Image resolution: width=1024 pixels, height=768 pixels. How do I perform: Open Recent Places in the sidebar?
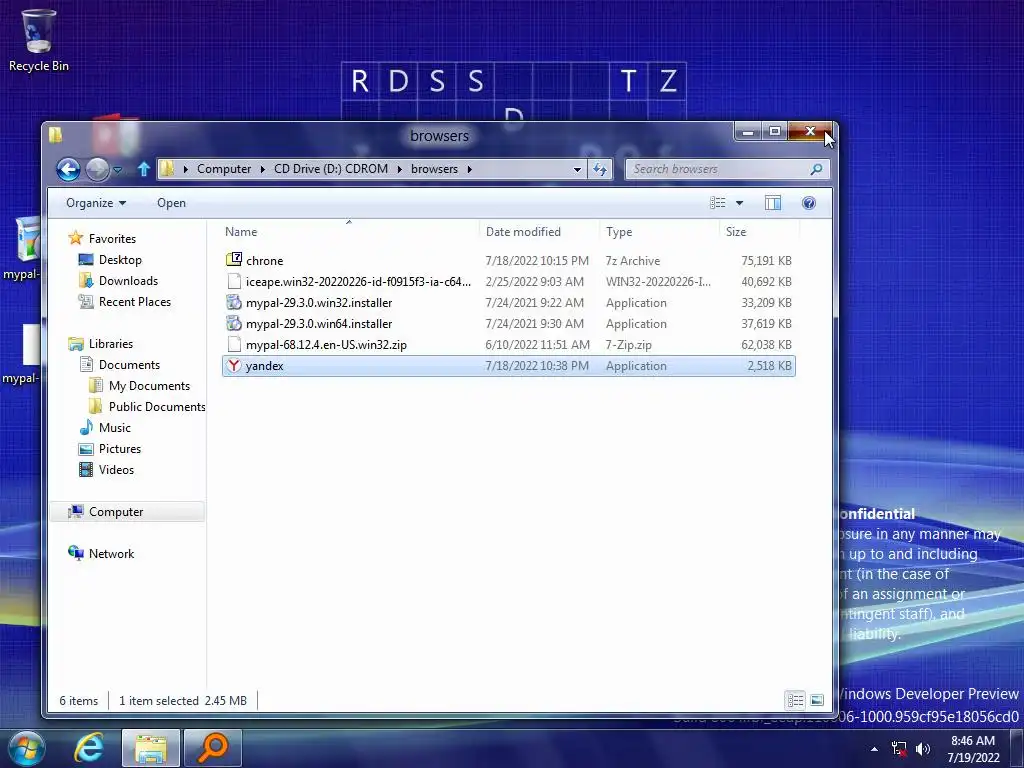point(135,302)
